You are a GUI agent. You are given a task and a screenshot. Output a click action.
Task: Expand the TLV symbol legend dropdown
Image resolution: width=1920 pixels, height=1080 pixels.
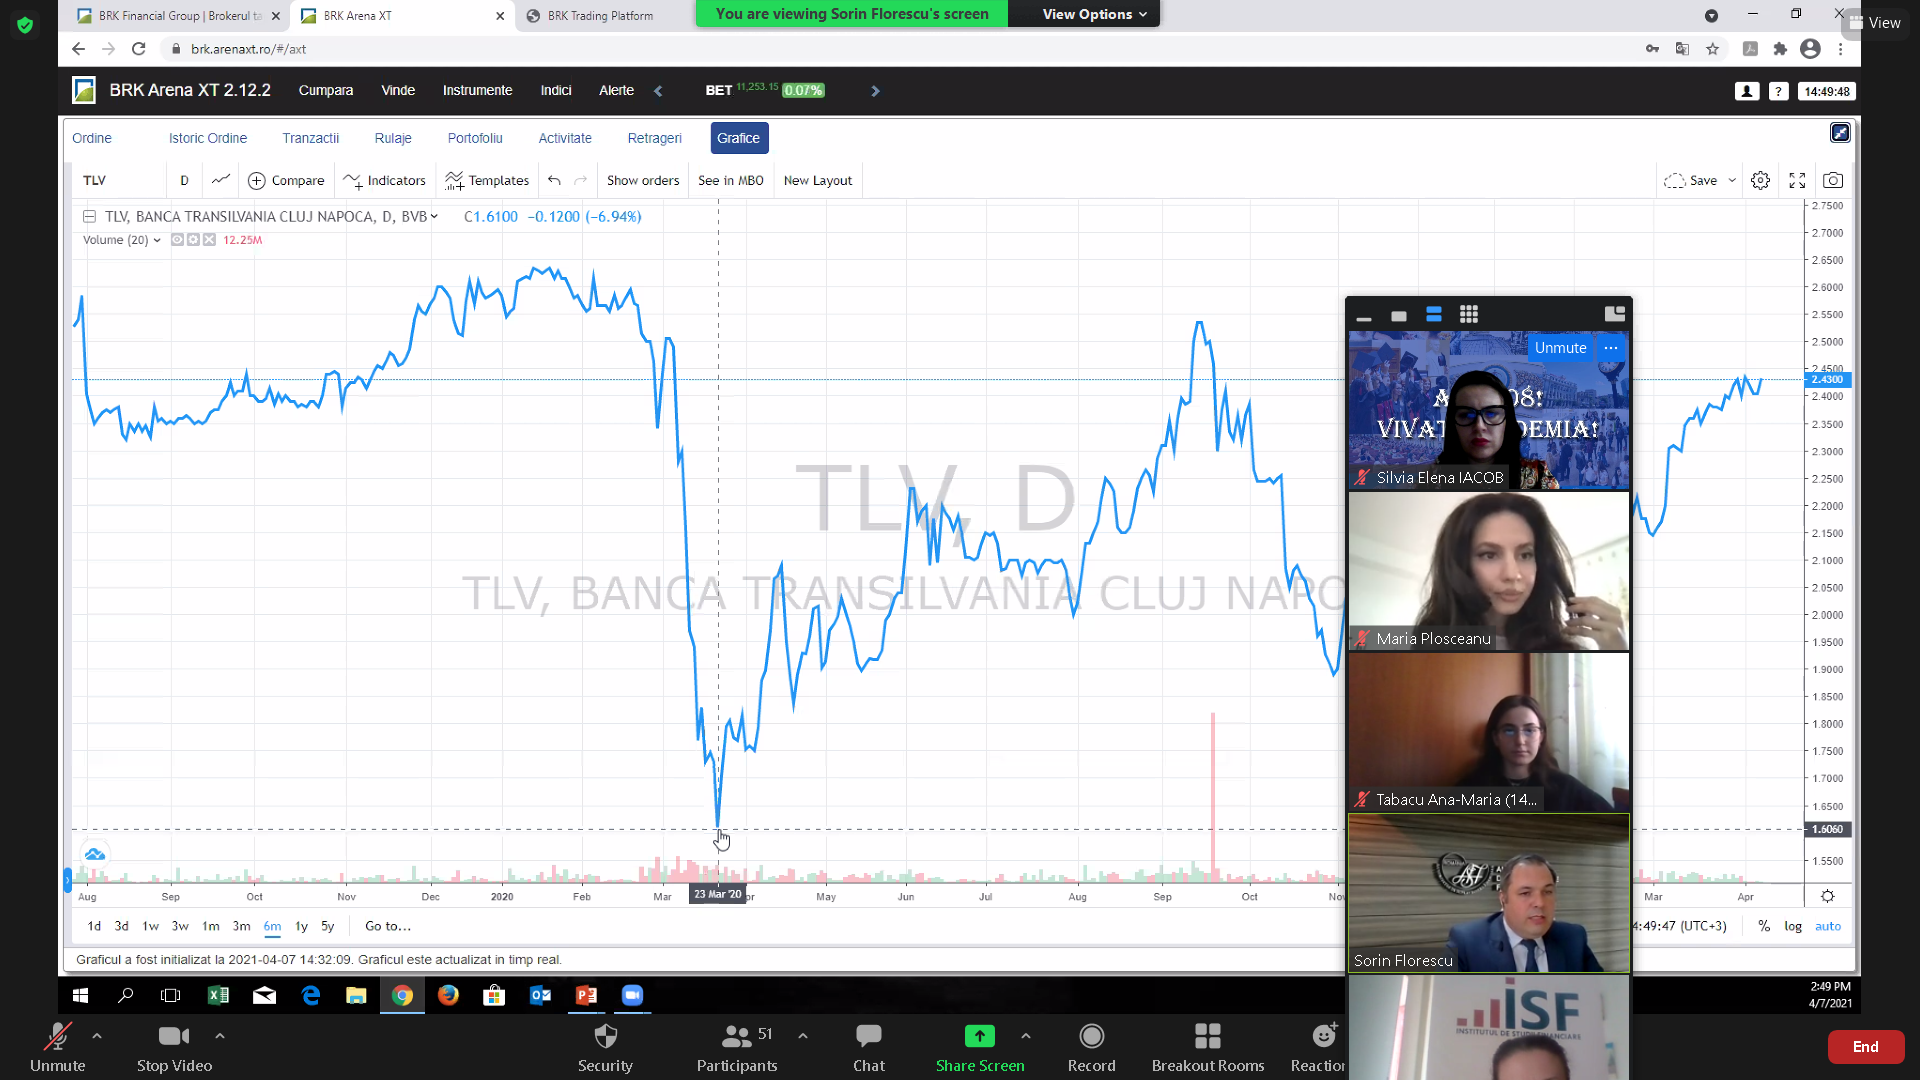point(434,217)
